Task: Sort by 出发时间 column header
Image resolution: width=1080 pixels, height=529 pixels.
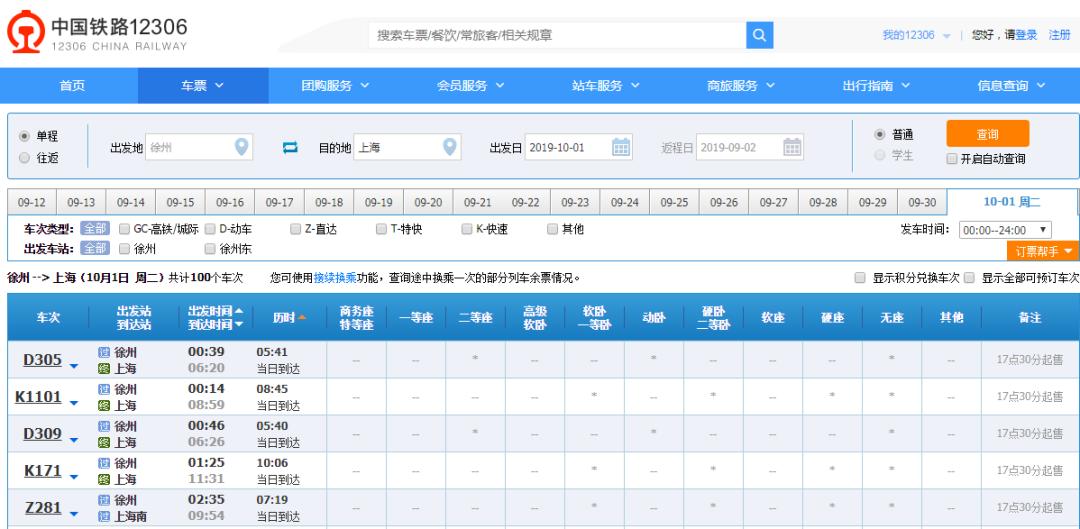Action: 215,311
